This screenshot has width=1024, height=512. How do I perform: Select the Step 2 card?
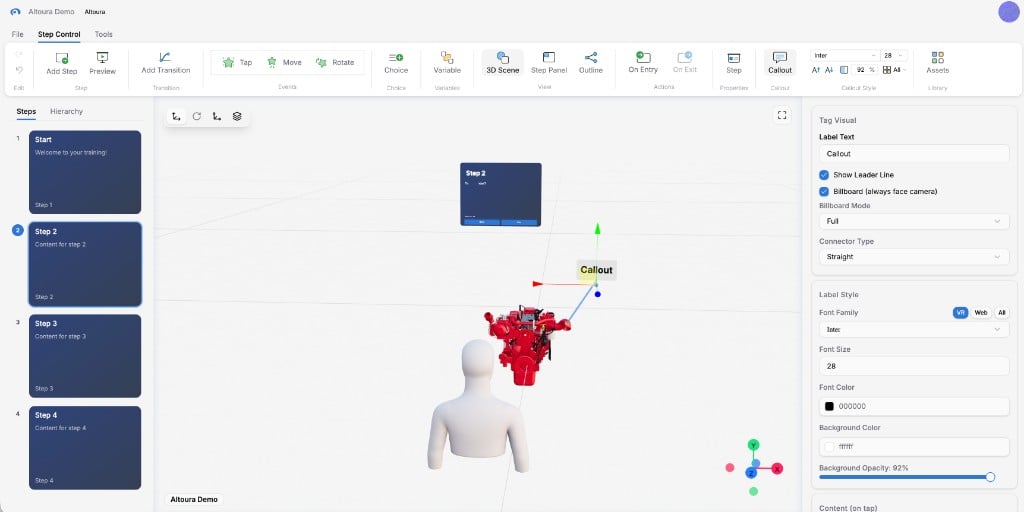click(85, 264)
